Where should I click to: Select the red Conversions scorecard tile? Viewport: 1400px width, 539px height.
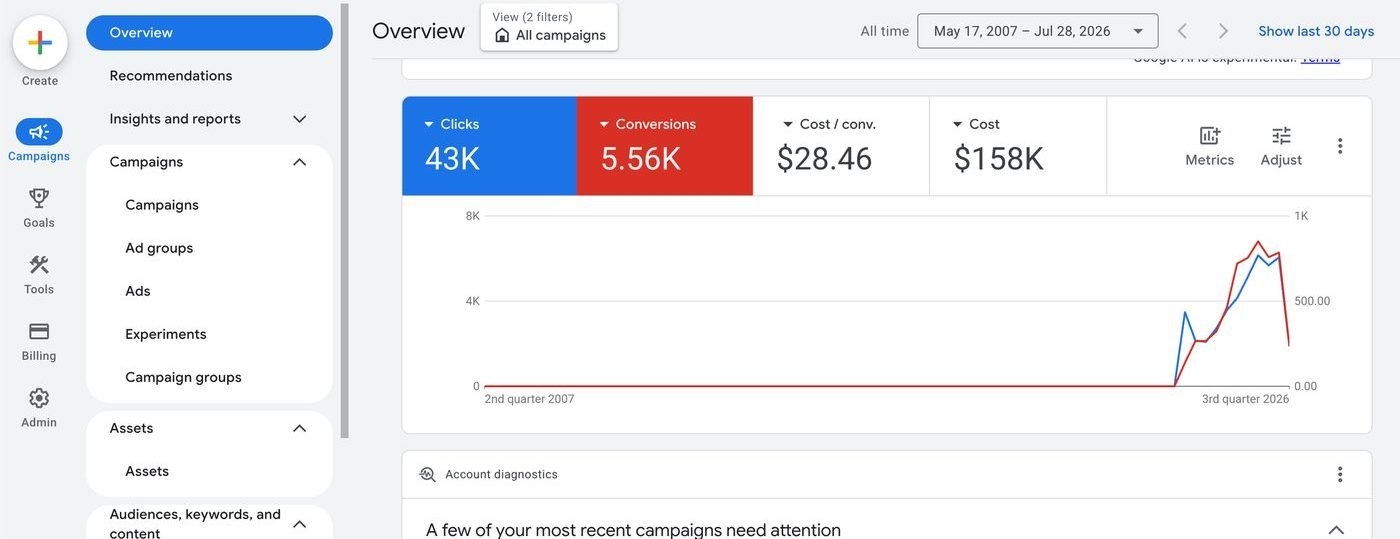664,146
